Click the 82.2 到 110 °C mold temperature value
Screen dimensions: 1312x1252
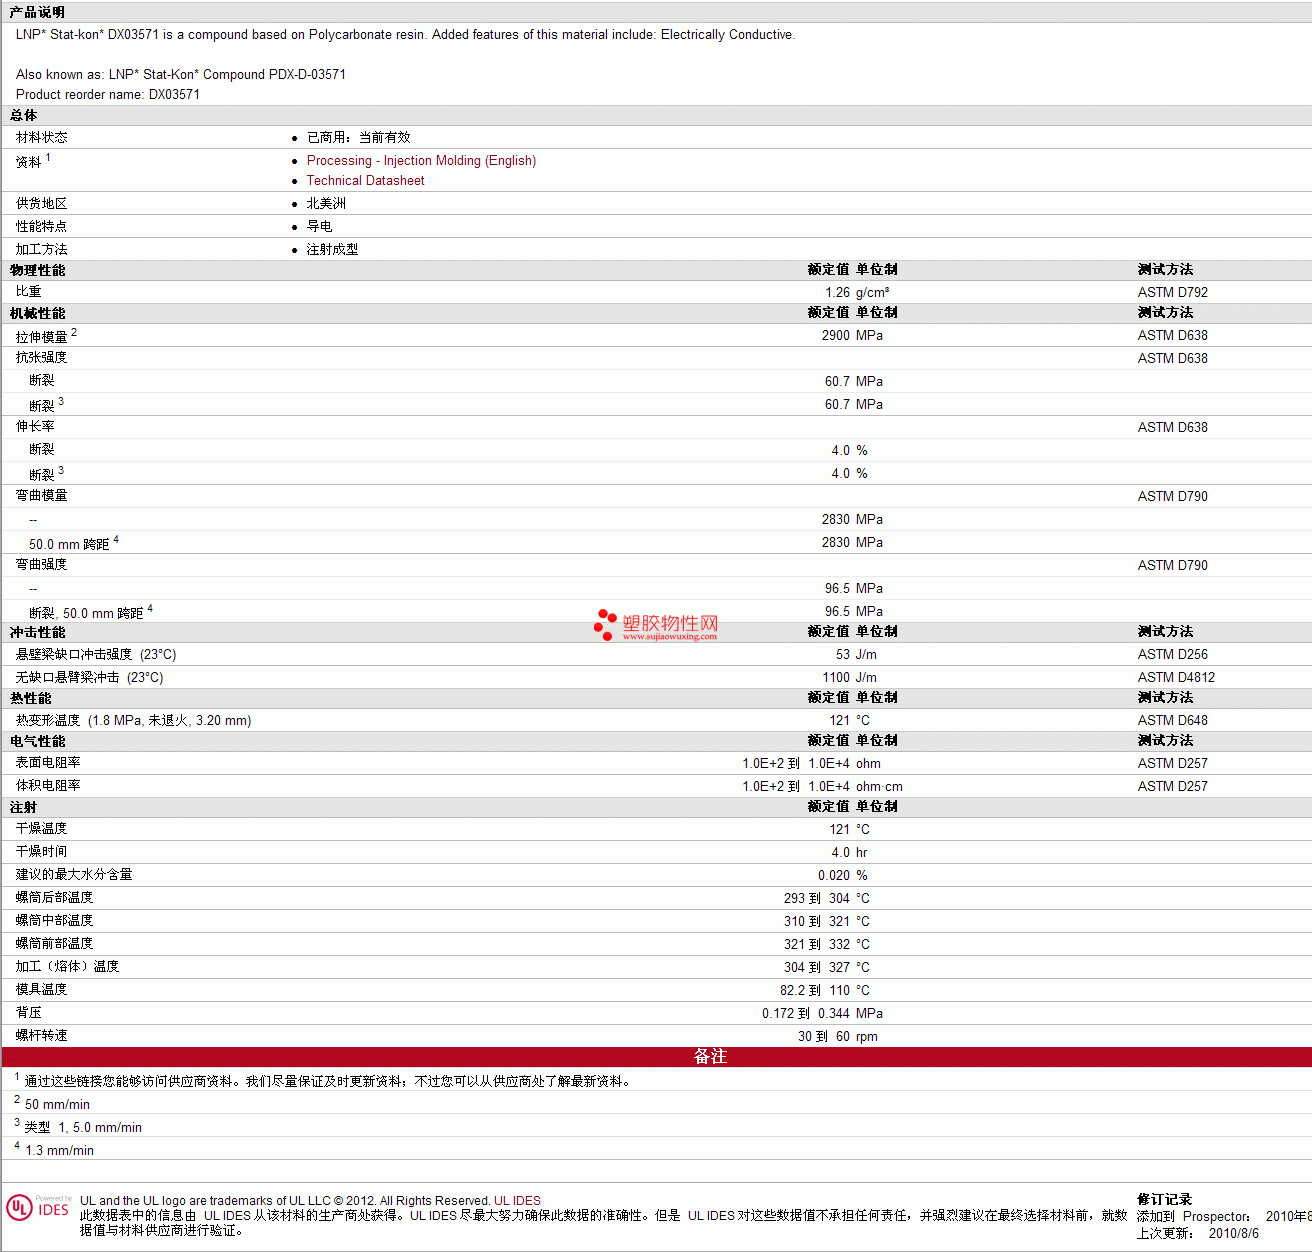[x=825, y=991]
